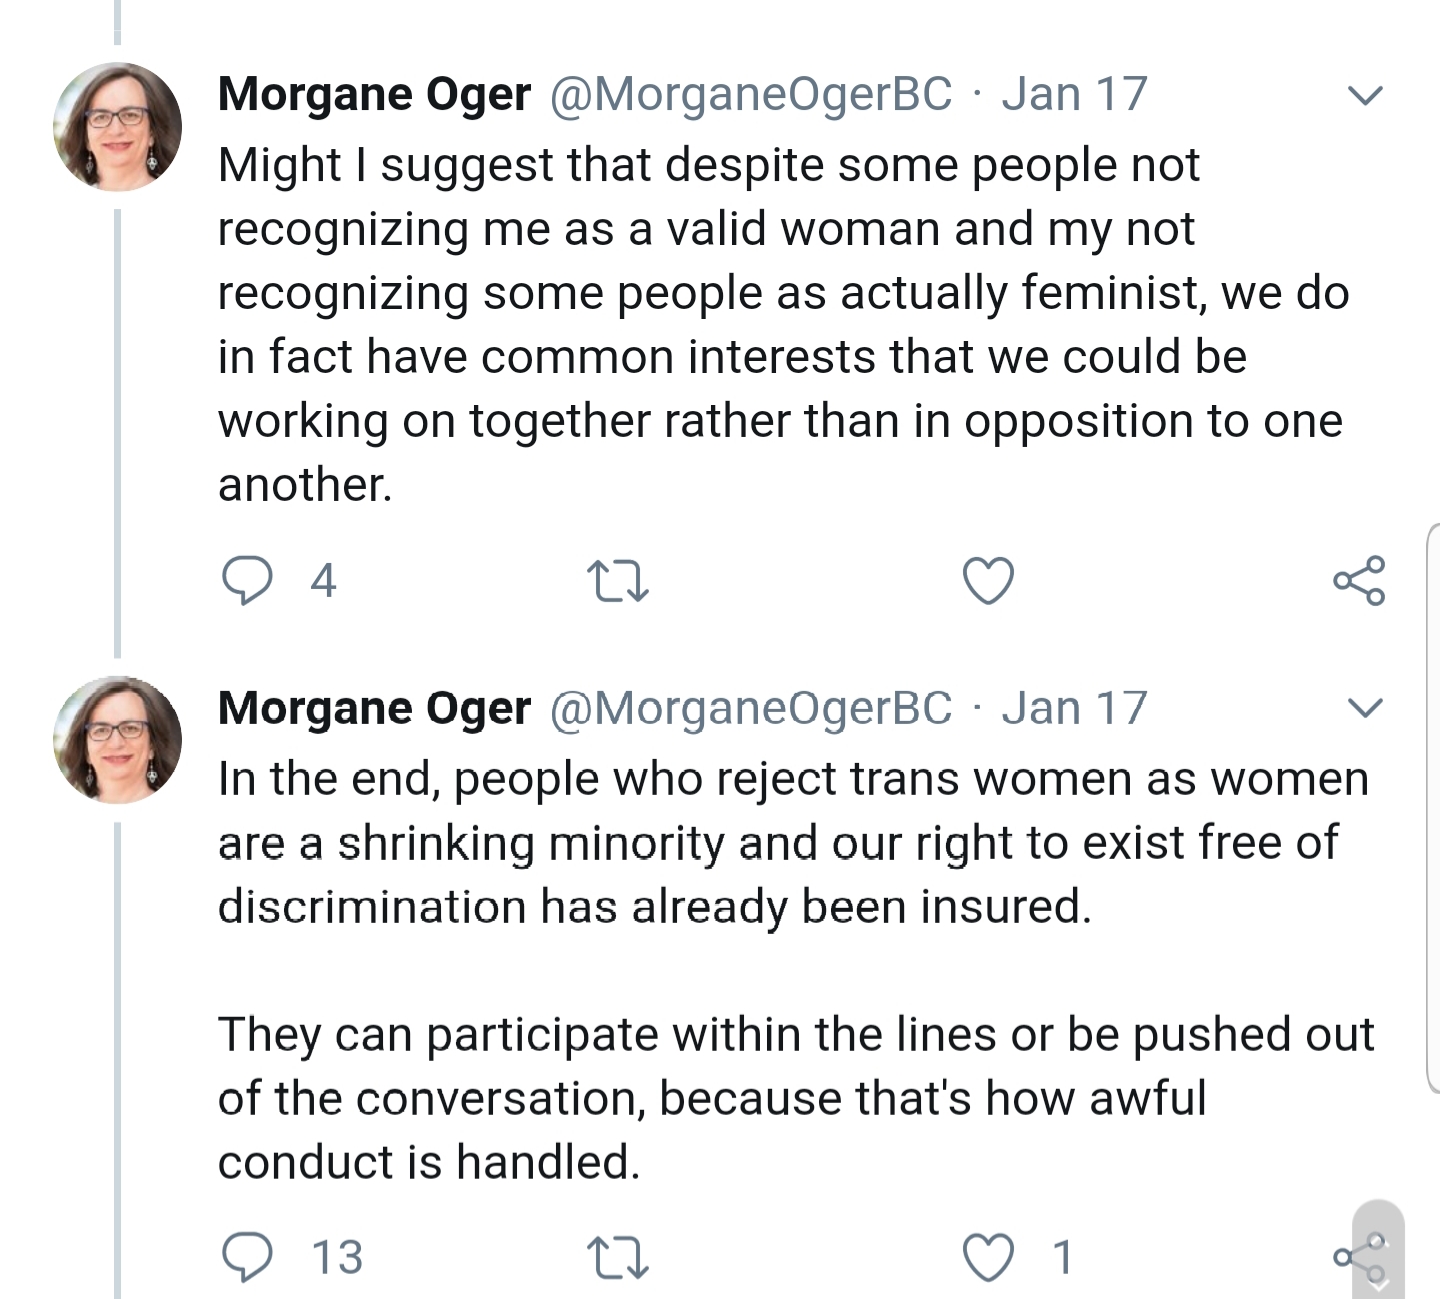Like the second tweet with 1 like
Viewport: 1440px width, 1299px height.
tap(988, 1257)
